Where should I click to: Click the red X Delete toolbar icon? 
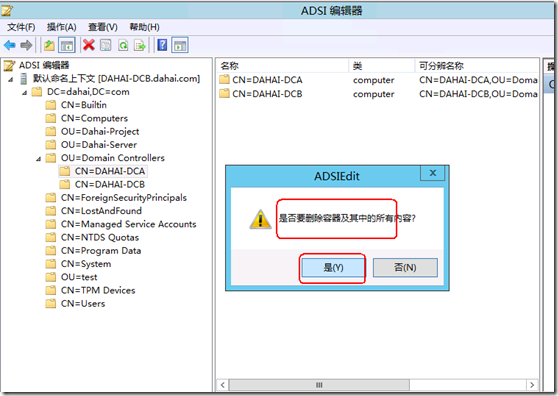pos(89,45)
